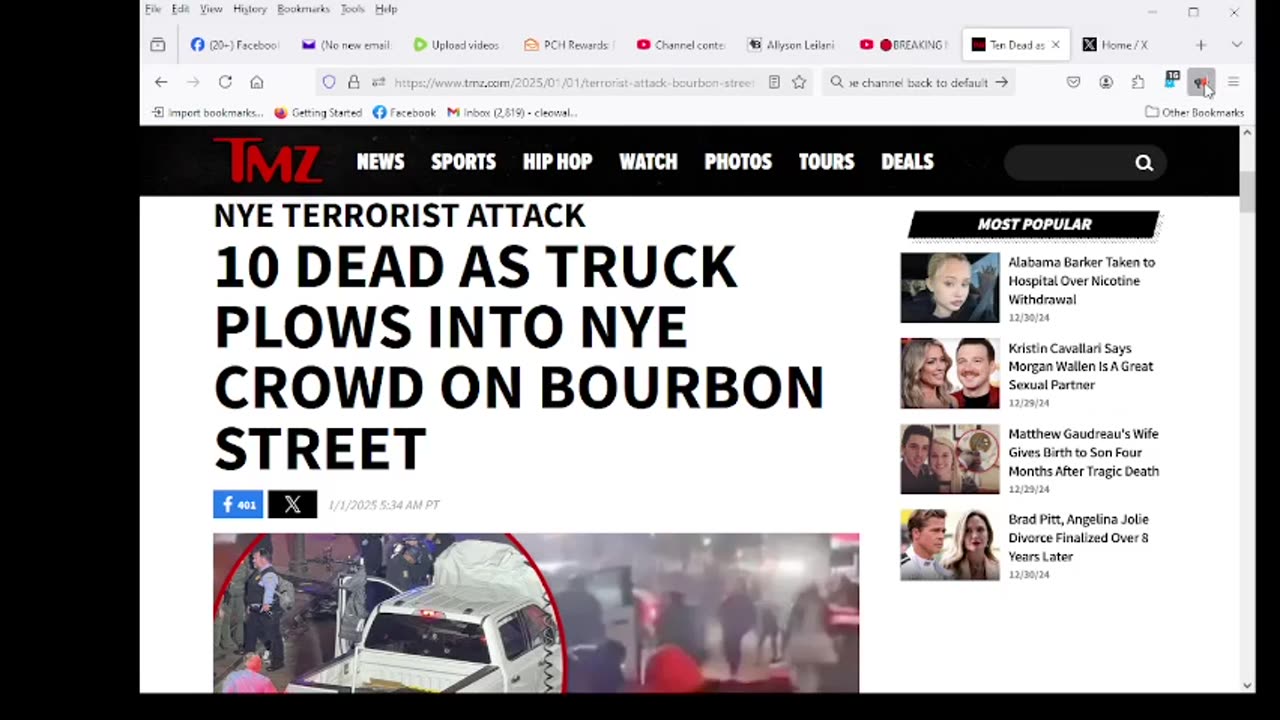
Task: Open the TOURS section
Action: tap(826, 161)
